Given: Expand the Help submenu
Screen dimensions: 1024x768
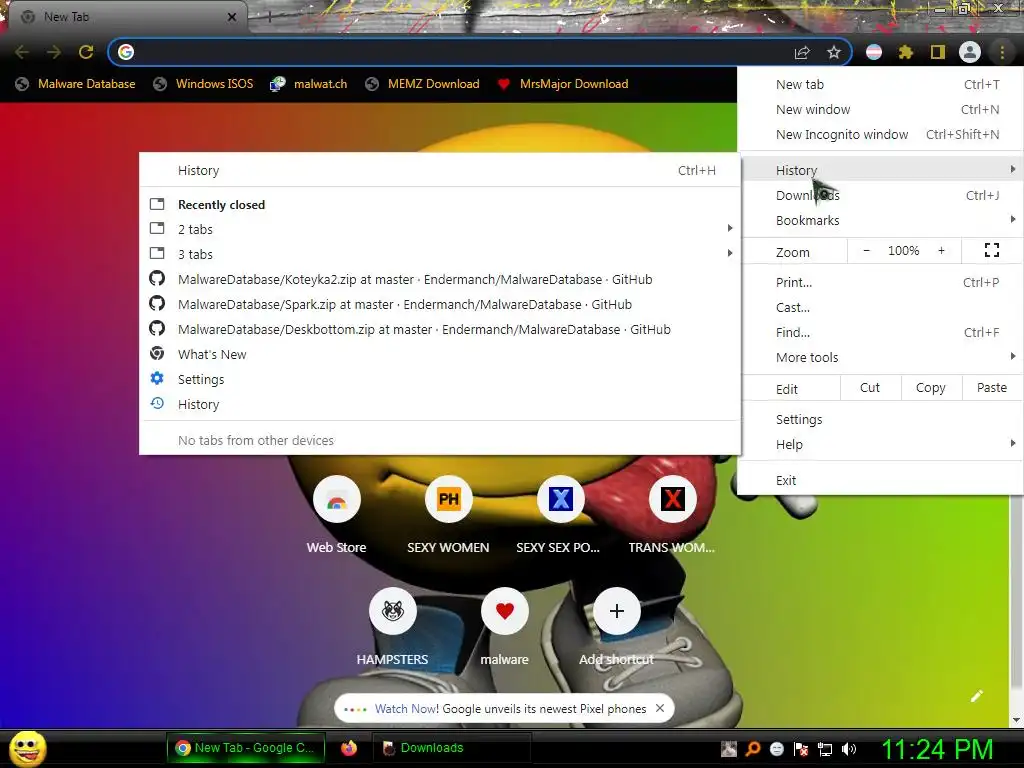Looking at the screenshot, I should click(x=882, y=445).
